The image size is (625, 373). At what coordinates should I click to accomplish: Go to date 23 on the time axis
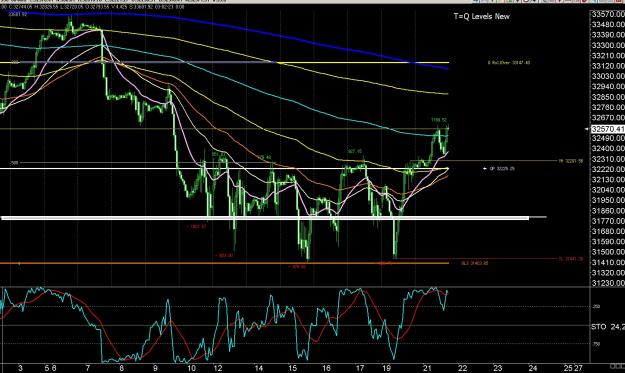[497, 368]
